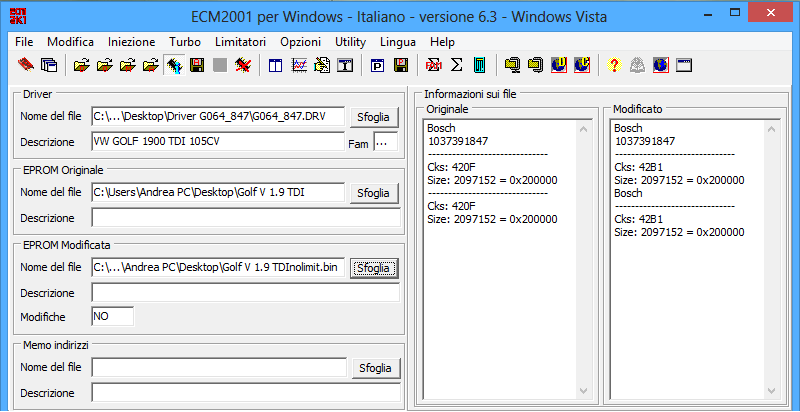
Task: Click EPROM Originale file name field
Action: pos(218,193)
